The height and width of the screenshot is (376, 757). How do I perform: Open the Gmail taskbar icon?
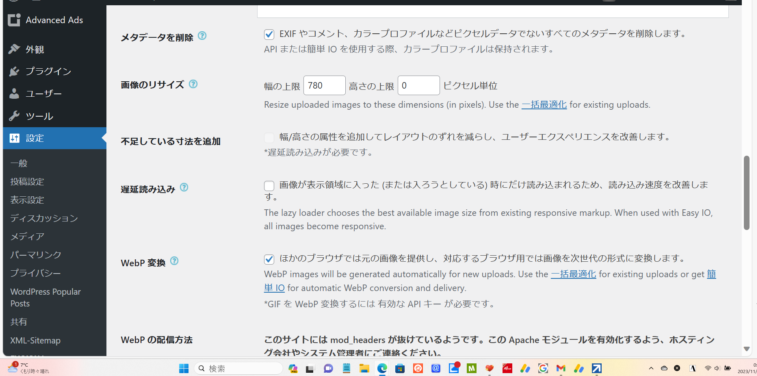point(561,368)
